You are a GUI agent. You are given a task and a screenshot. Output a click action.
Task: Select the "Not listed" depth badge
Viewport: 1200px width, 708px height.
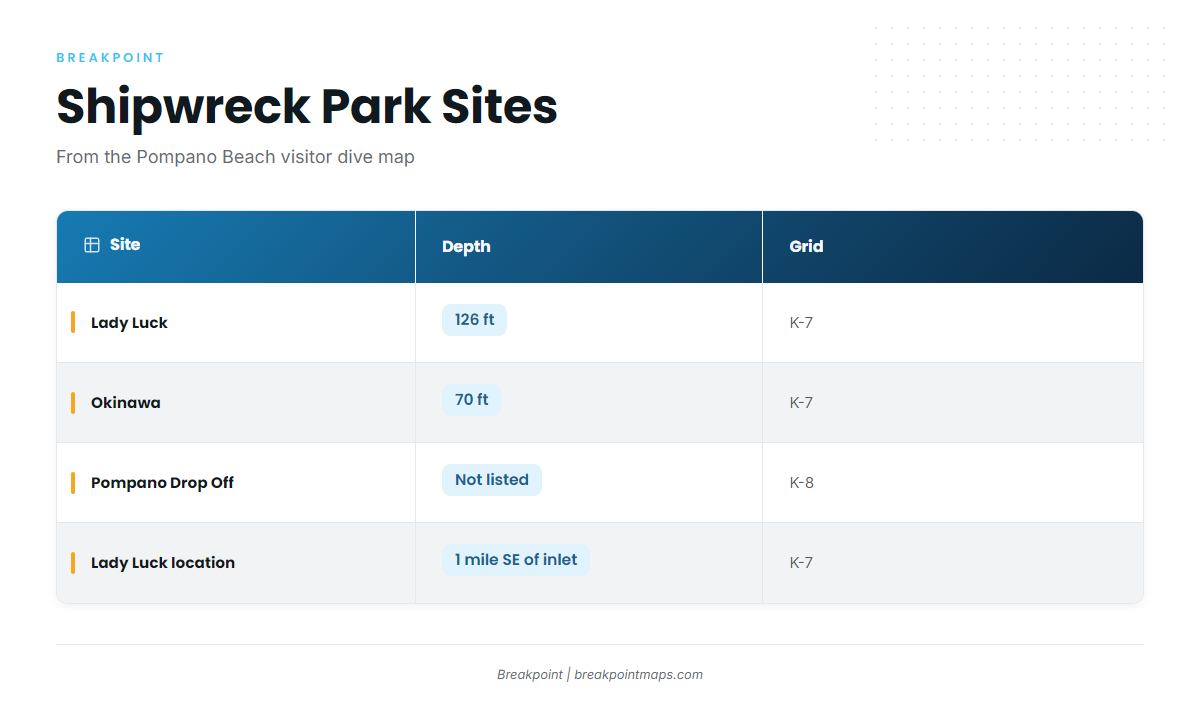492,480
